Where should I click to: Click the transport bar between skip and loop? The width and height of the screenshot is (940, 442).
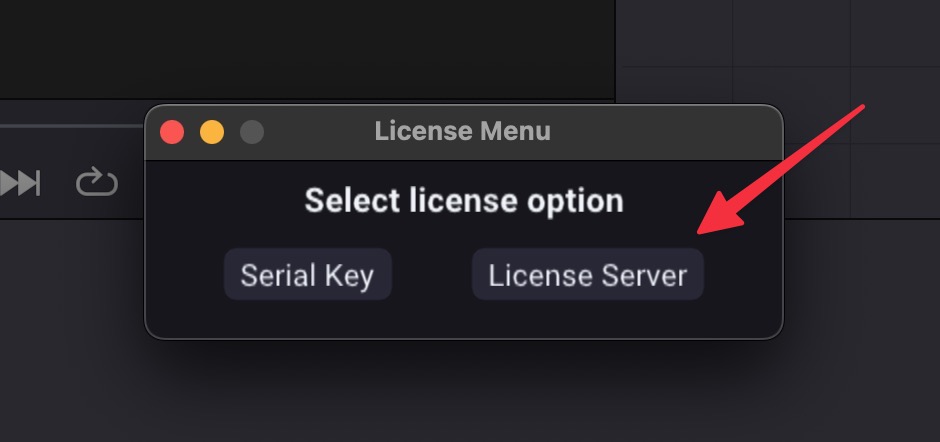coord(58,183)
